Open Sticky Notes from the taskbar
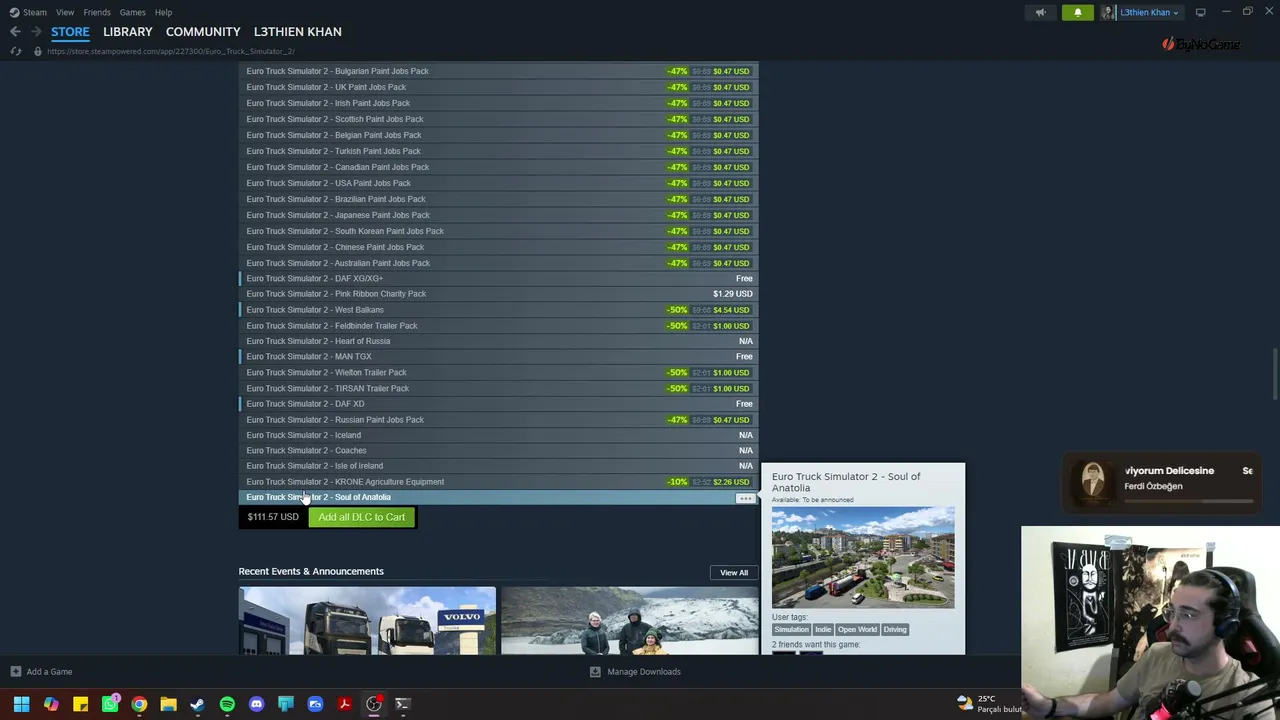The image size is (1280, 720). coord(80,704)
